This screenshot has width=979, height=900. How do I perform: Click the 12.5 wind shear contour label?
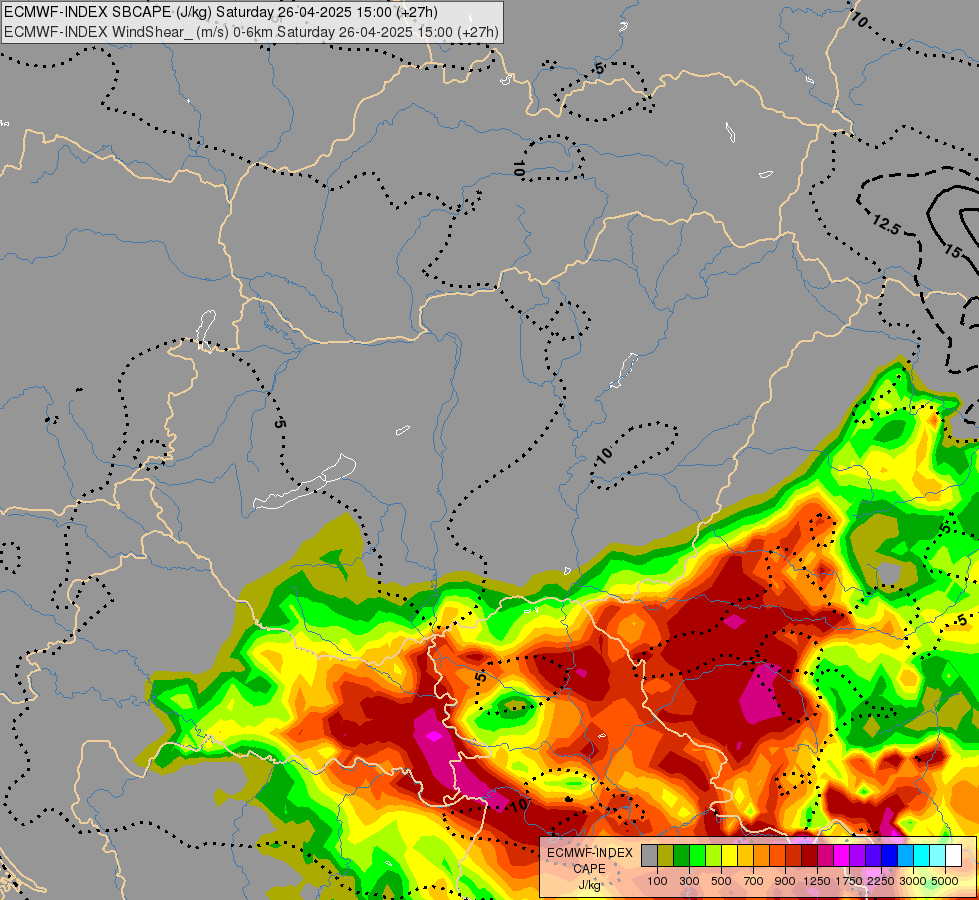tap(886, 224)
